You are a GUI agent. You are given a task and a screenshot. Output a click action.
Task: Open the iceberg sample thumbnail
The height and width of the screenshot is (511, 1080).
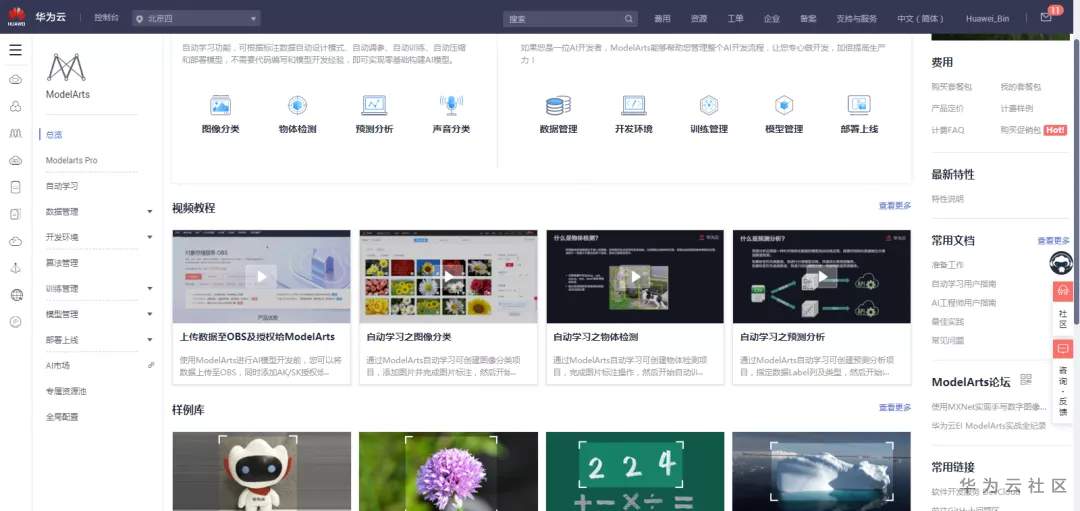click(x=822, y=471)
